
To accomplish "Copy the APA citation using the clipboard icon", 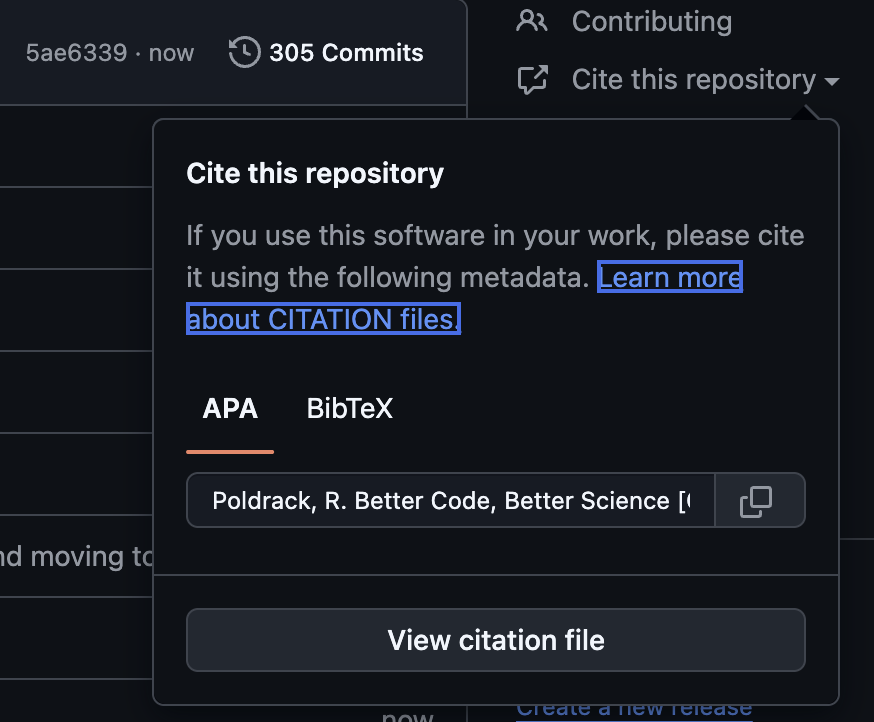I will [760, 500].
